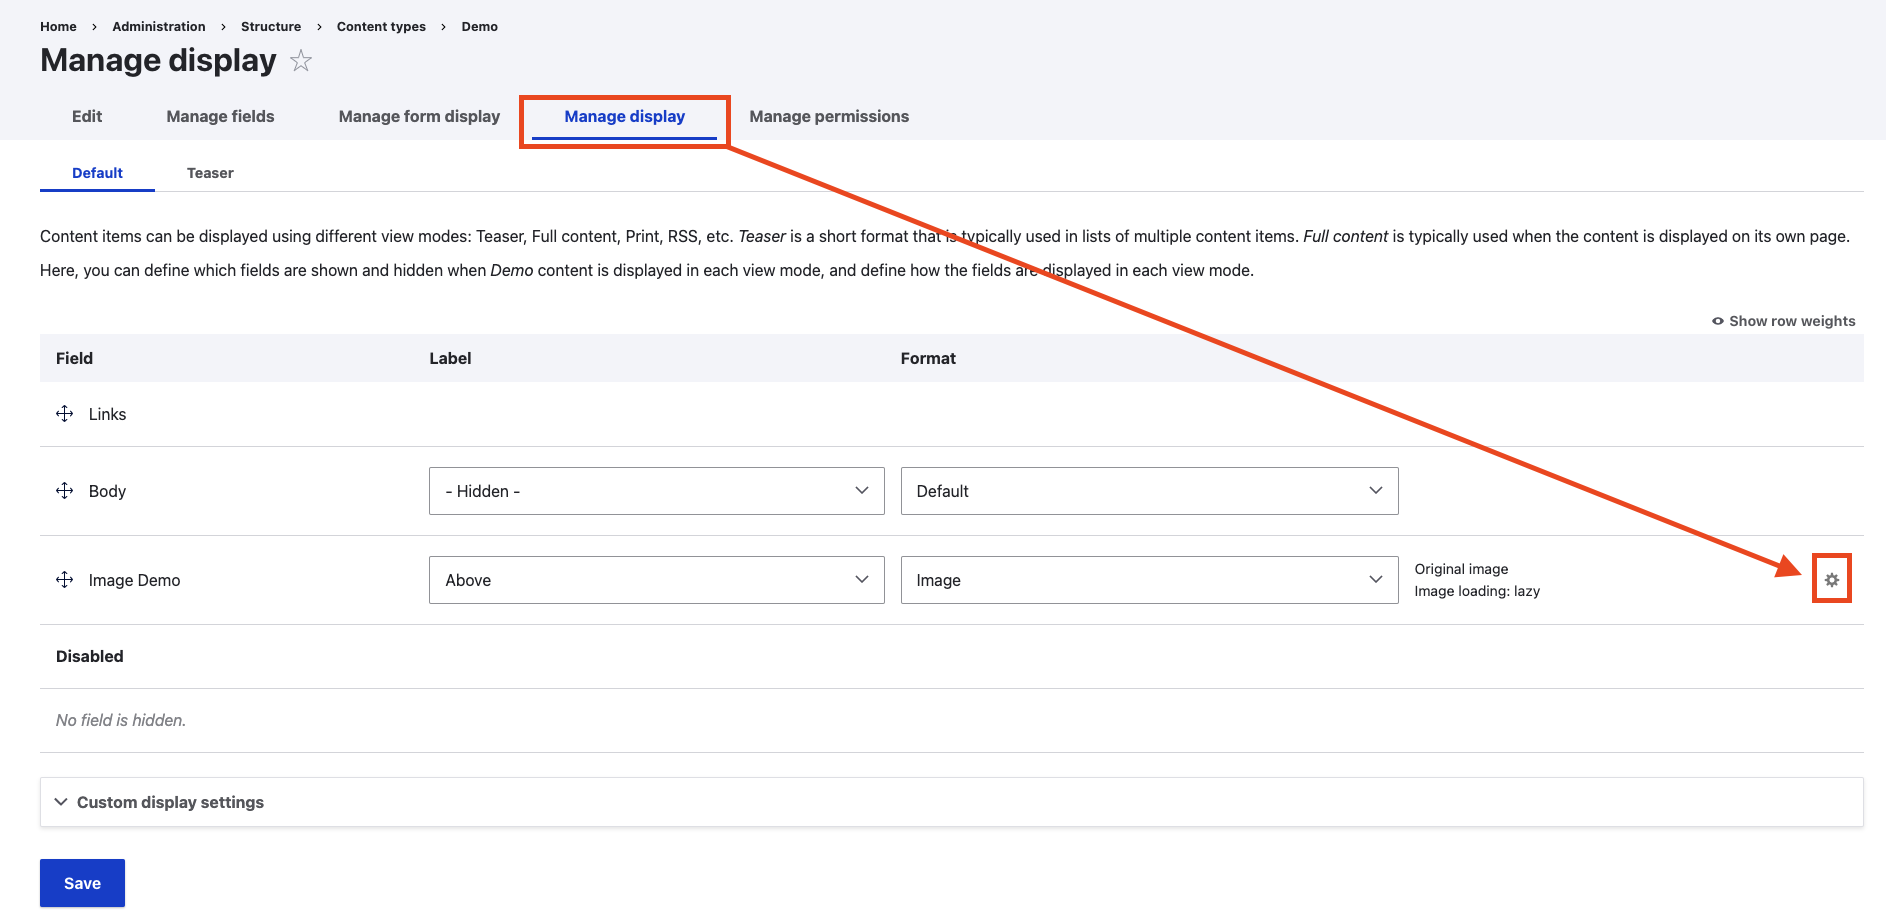Click the star shortcut icon beside the title

tap(301, 61)
